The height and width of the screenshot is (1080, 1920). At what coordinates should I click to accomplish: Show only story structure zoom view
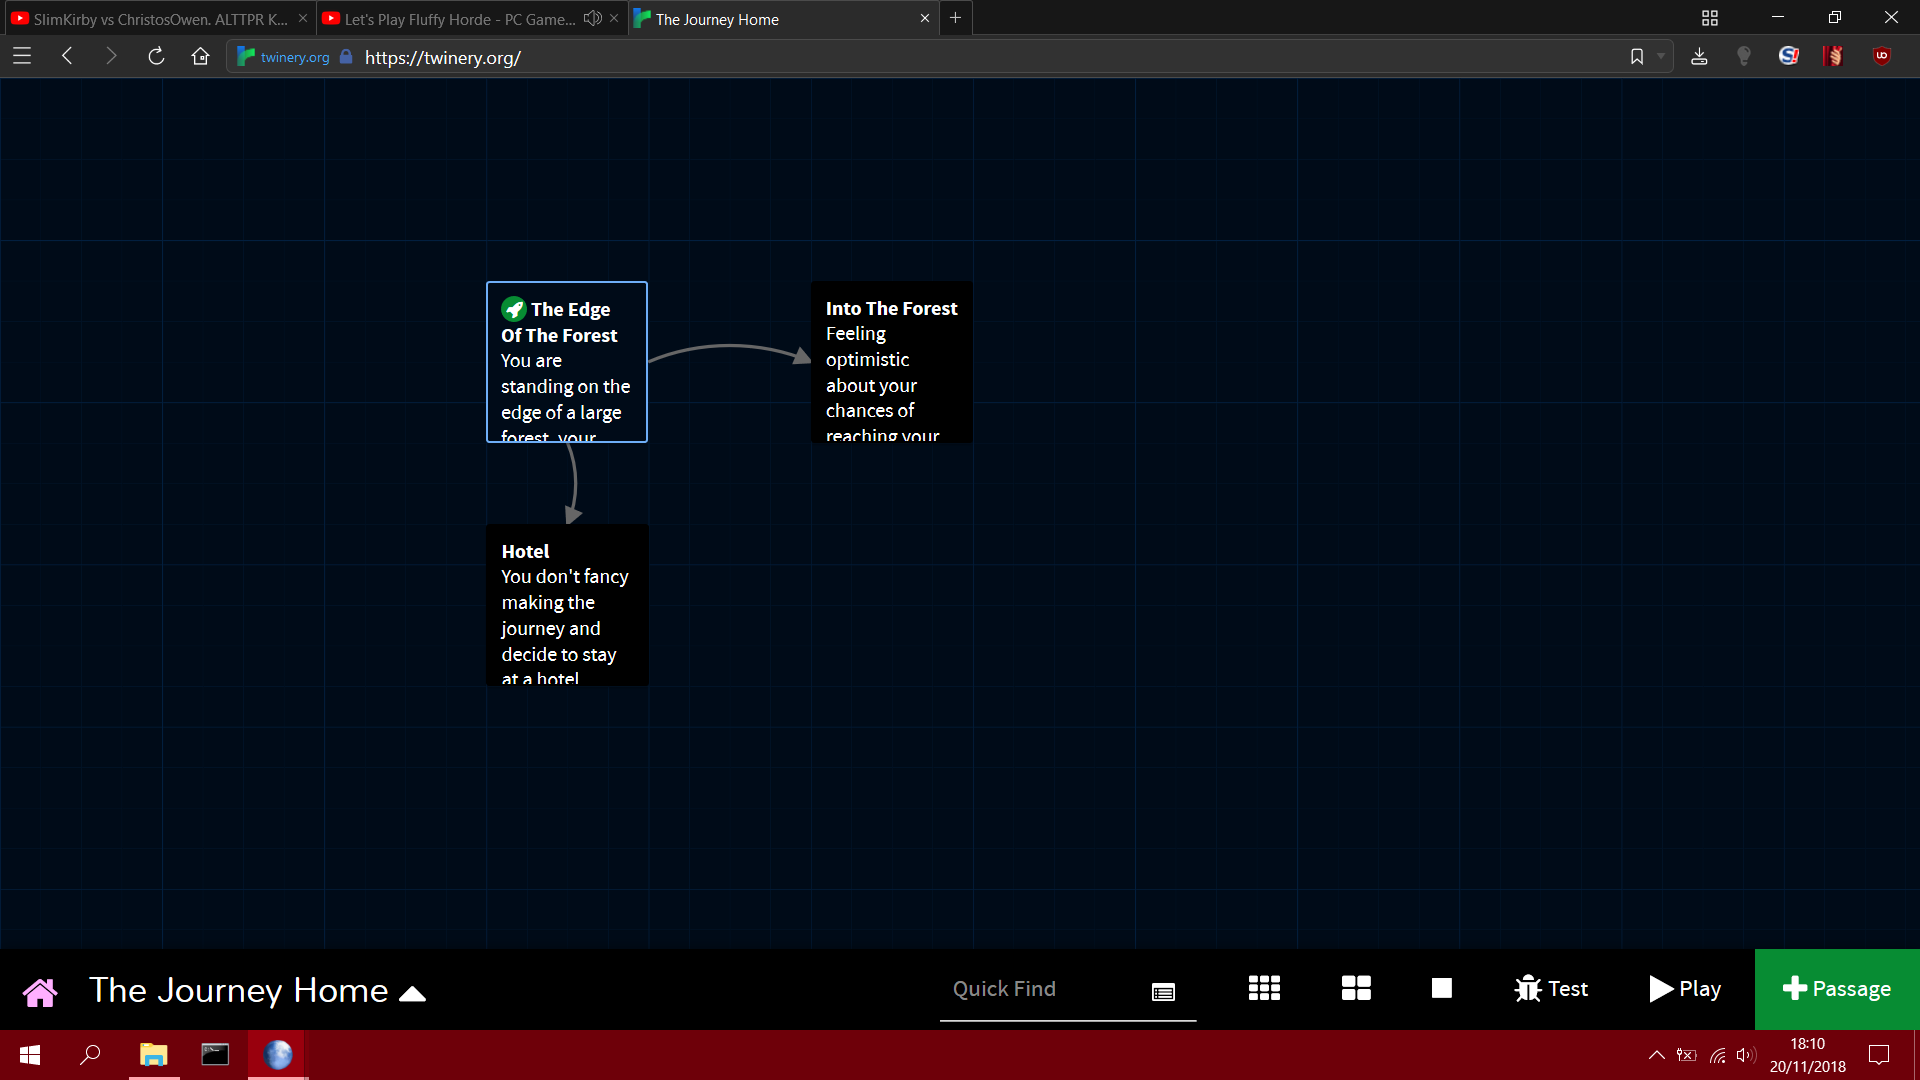(x=1264, y=989)
